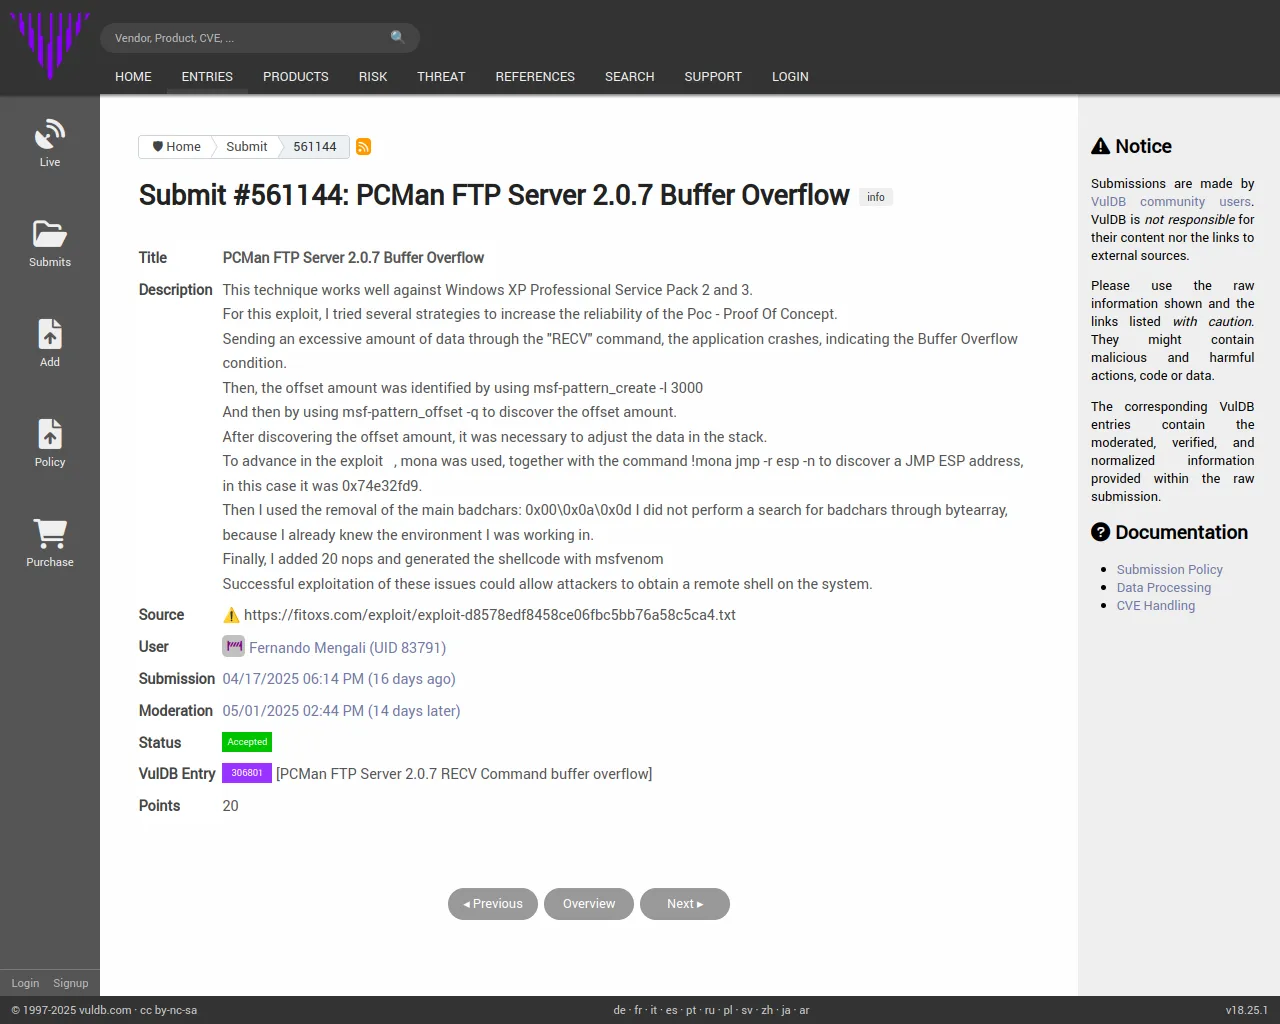Click the search magnifier icon
The height and width of the screenshot is (1024, 1280).
398,37
